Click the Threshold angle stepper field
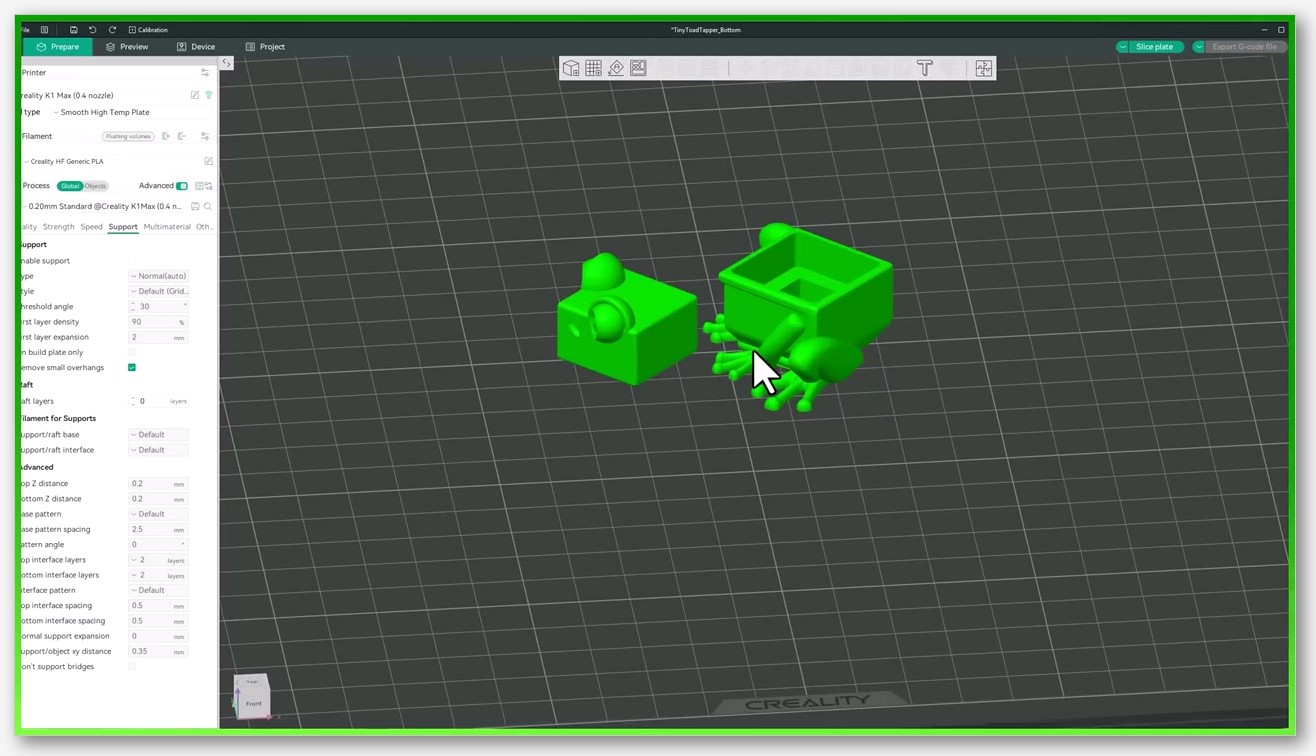 158,307
